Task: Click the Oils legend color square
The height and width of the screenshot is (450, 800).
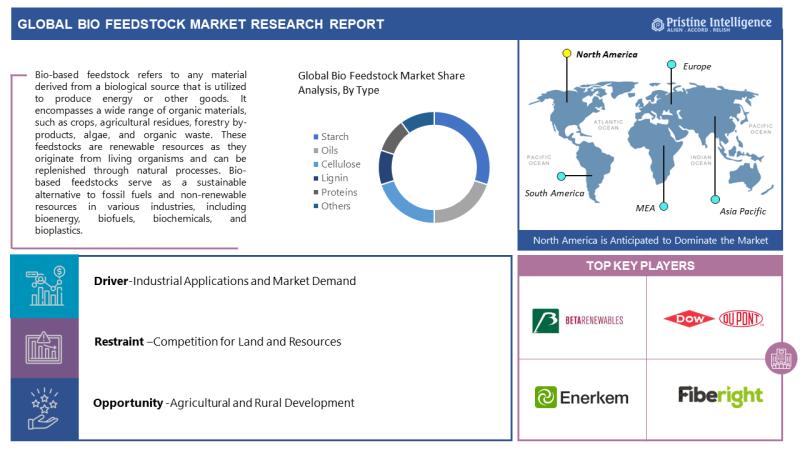Action: [x=316, y=151]
